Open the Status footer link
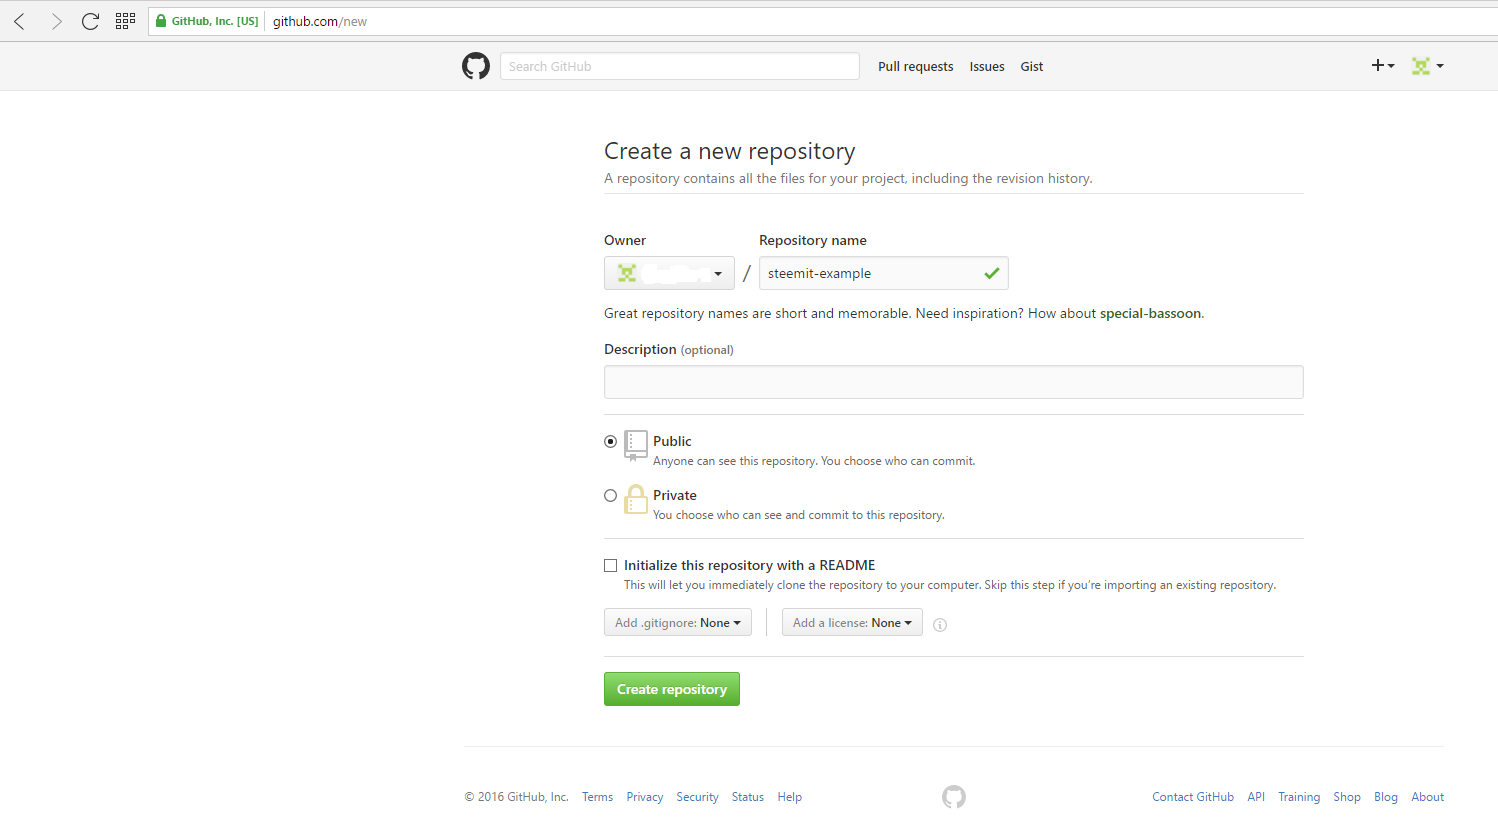This screenshot has width=1498, height=828. point(748,797)
